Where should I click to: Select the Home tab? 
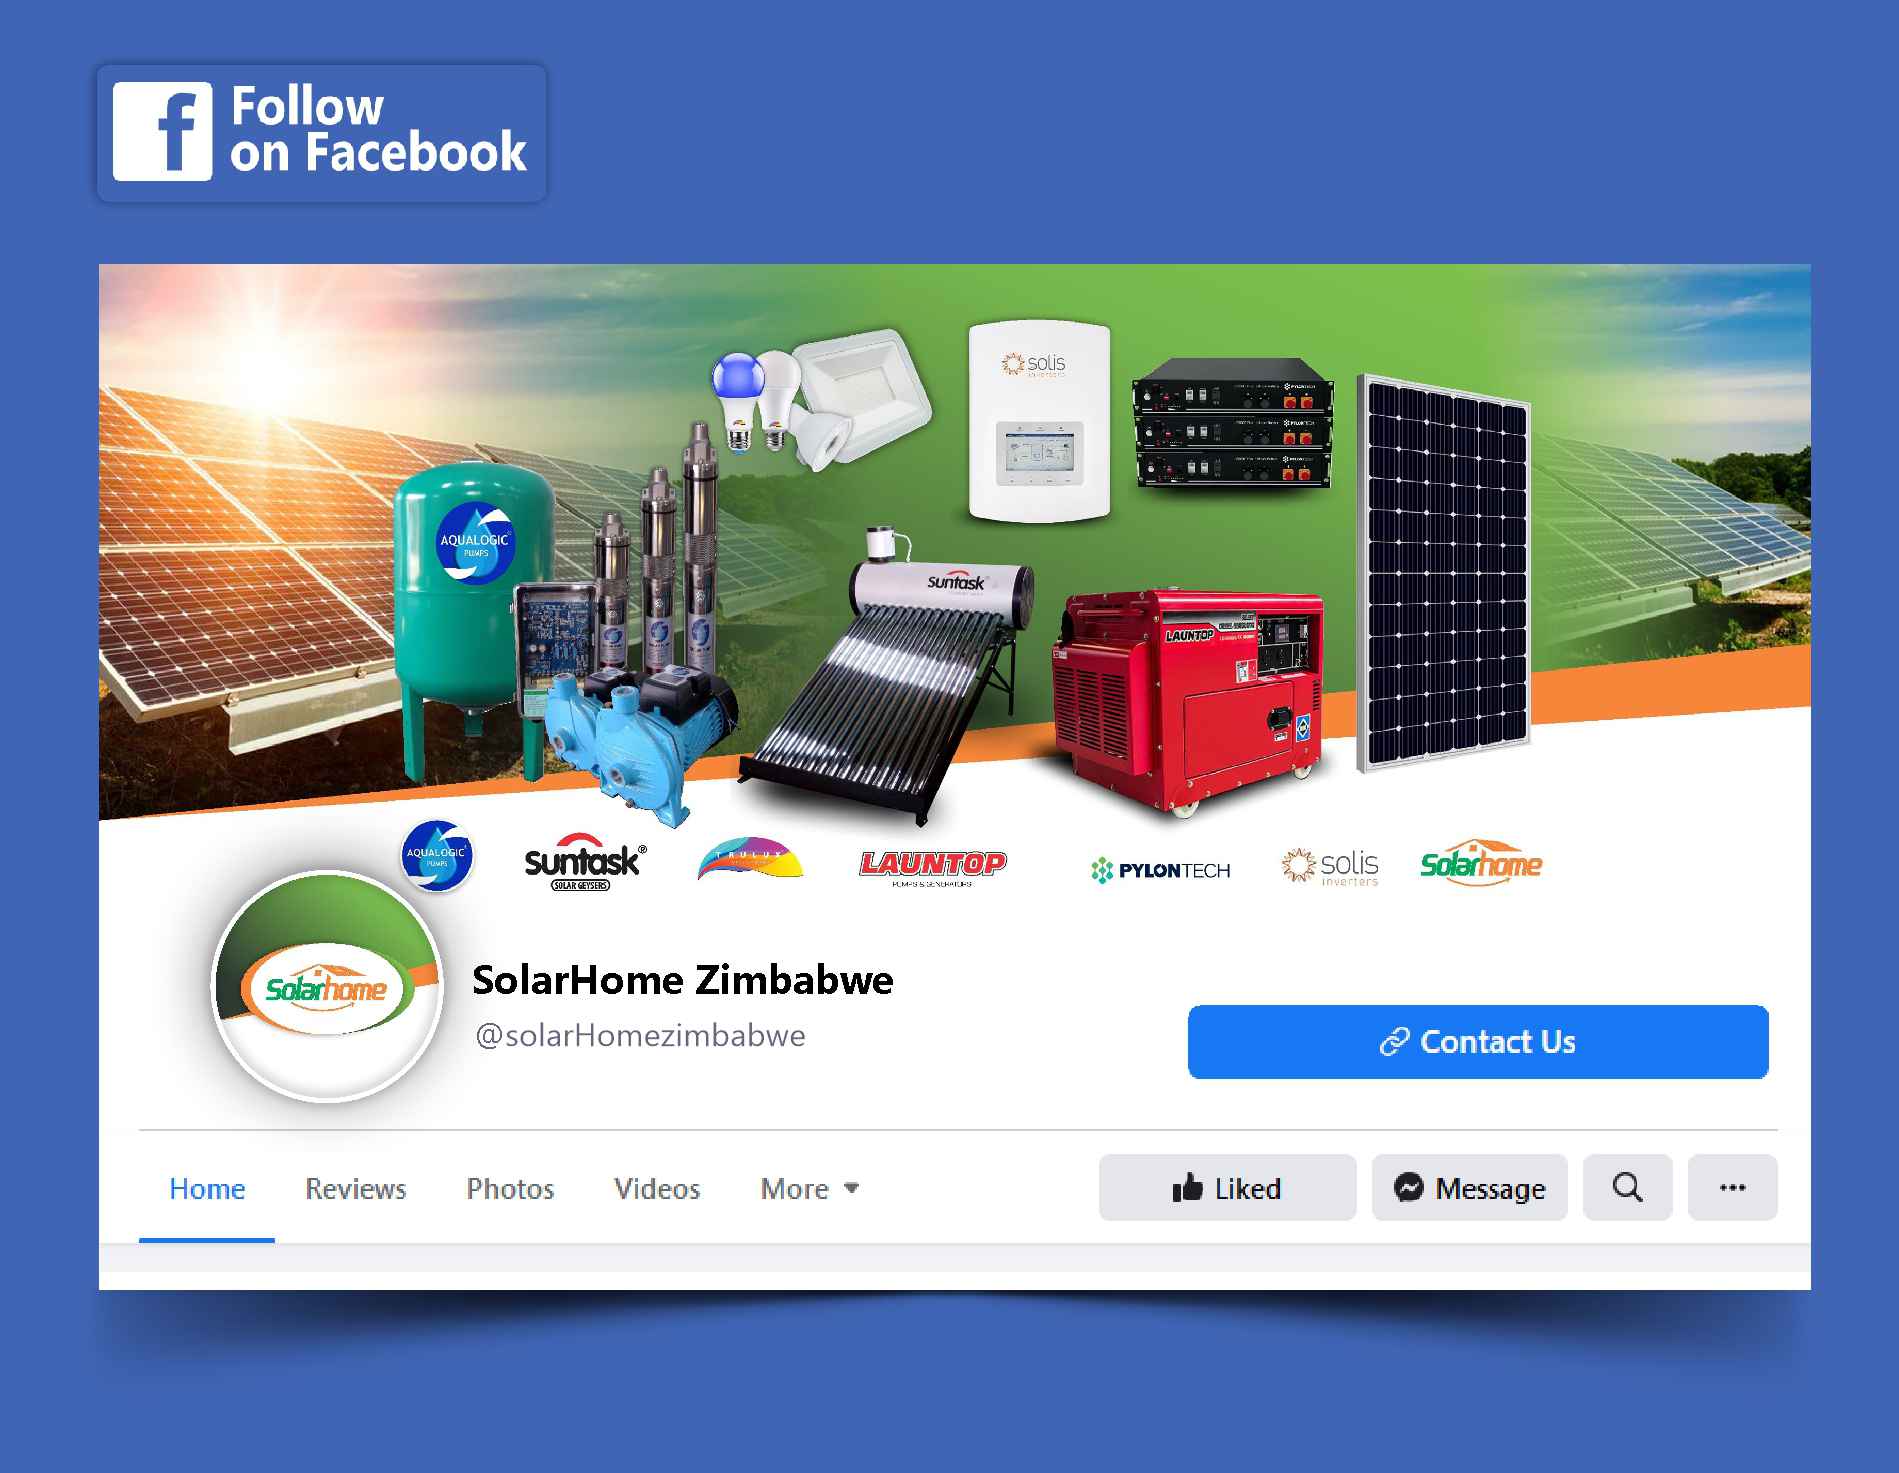[x=207, y=1189]
